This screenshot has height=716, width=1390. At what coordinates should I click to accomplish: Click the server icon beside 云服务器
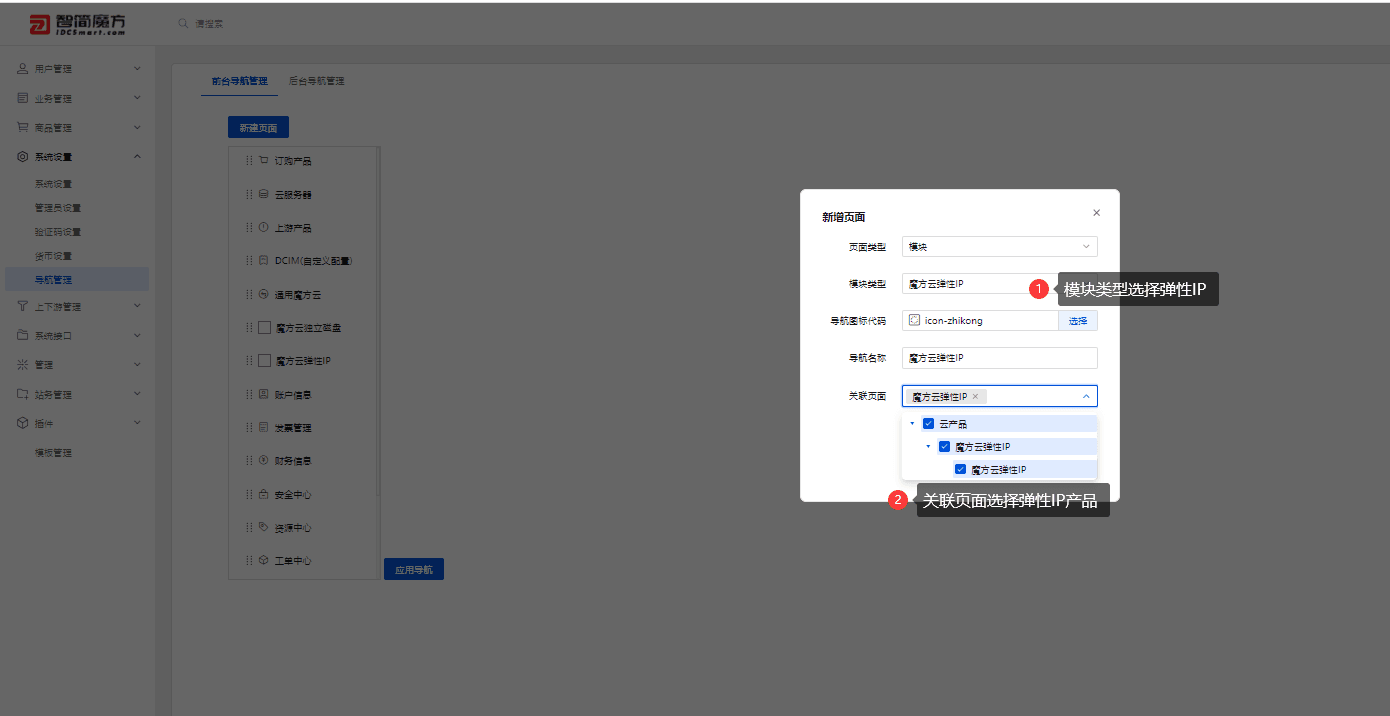(263, 194)
